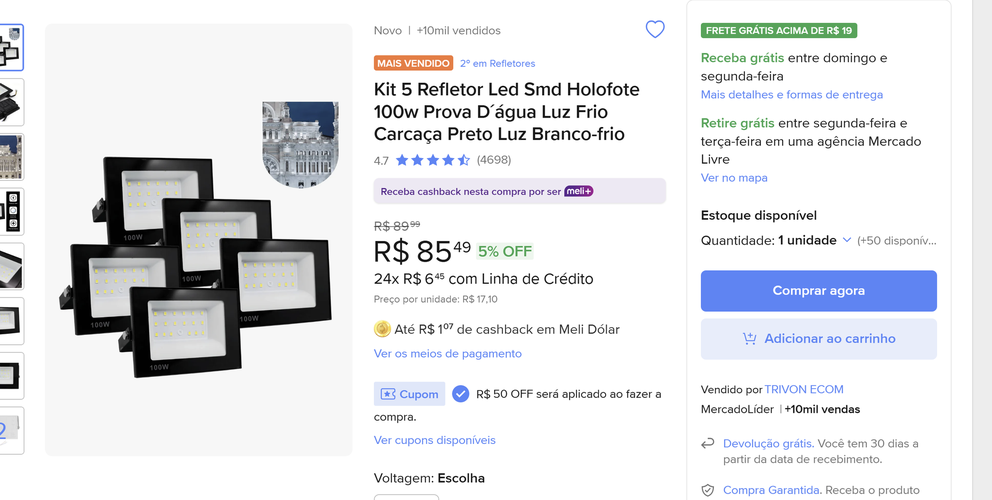Click Comprar agora button
This screenshot has height=500, width=992.
[819, 291]
